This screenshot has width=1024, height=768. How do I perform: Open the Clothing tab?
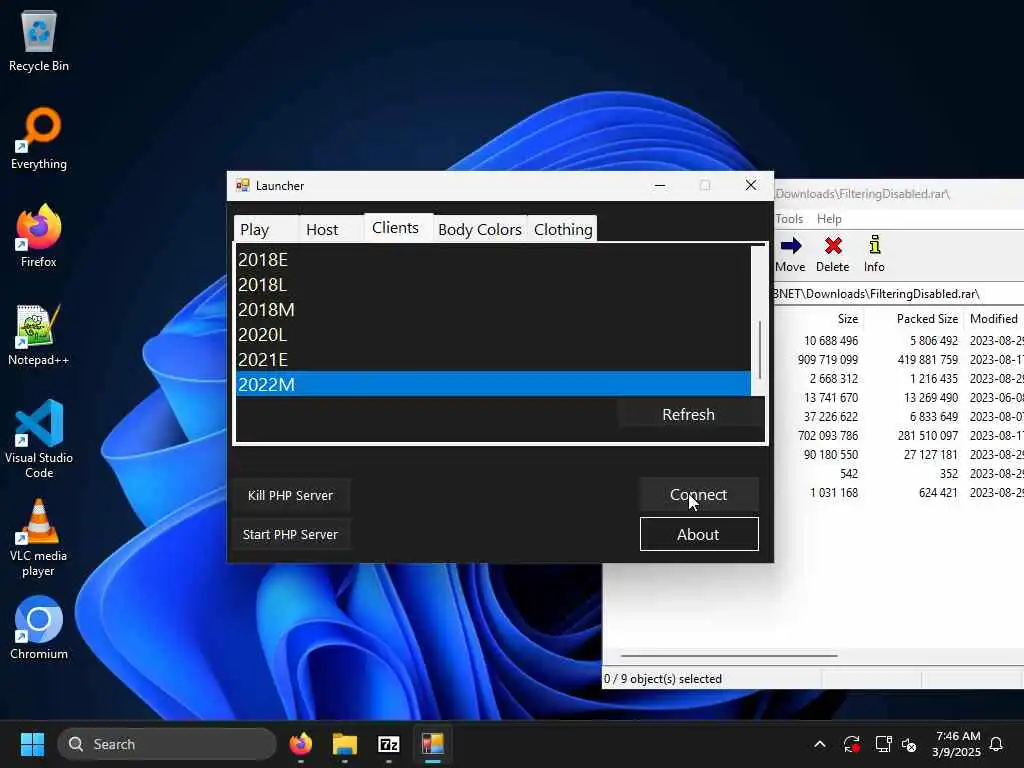click(x=563, y=229)
